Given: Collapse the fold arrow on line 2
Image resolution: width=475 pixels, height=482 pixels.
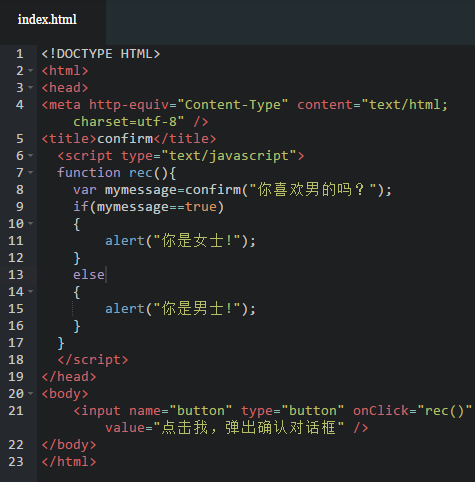Looking at the screenshot, I should 31,71.
